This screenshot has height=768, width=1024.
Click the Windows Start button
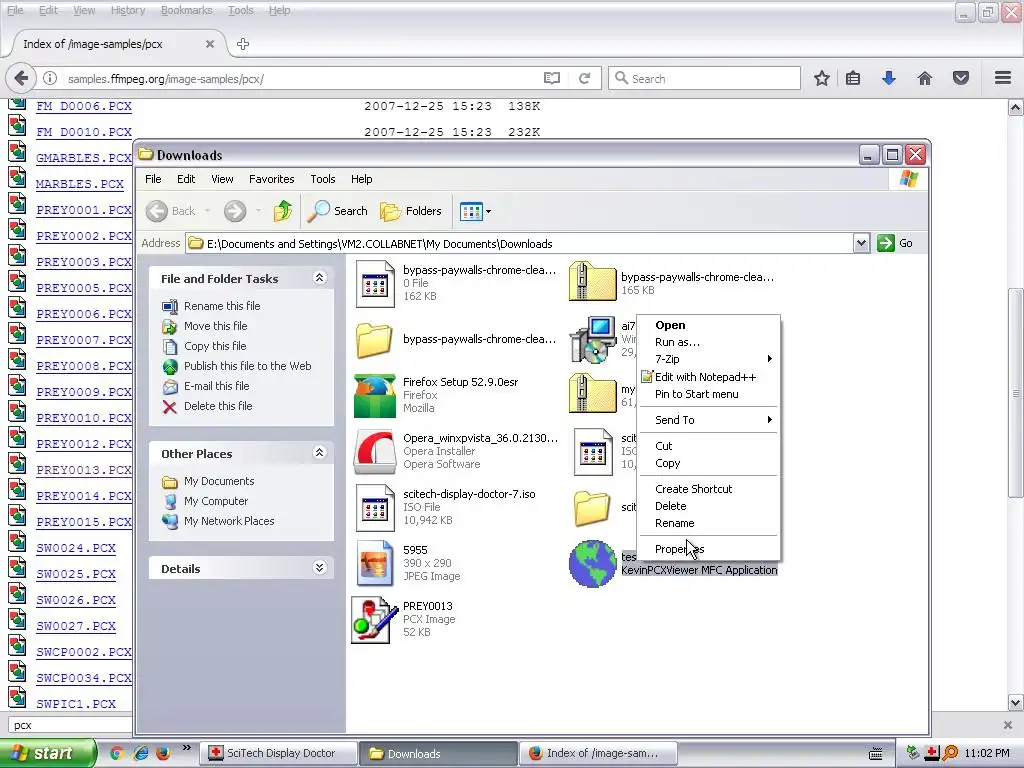coord(47,753)
